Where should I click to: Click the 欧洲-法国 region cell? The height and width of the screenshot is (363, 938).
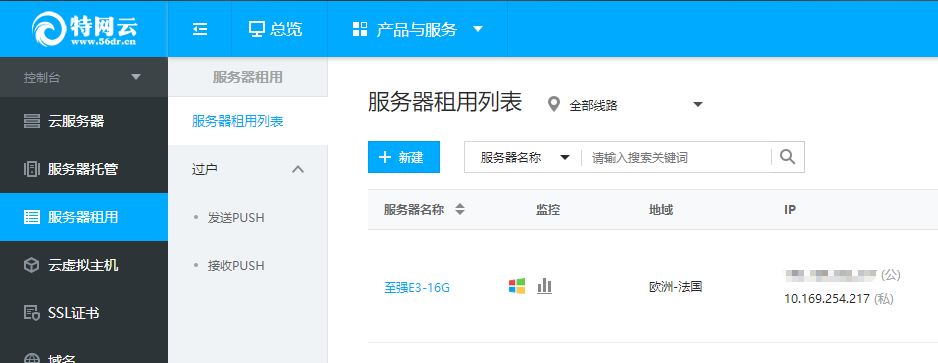tap(675, 286)
